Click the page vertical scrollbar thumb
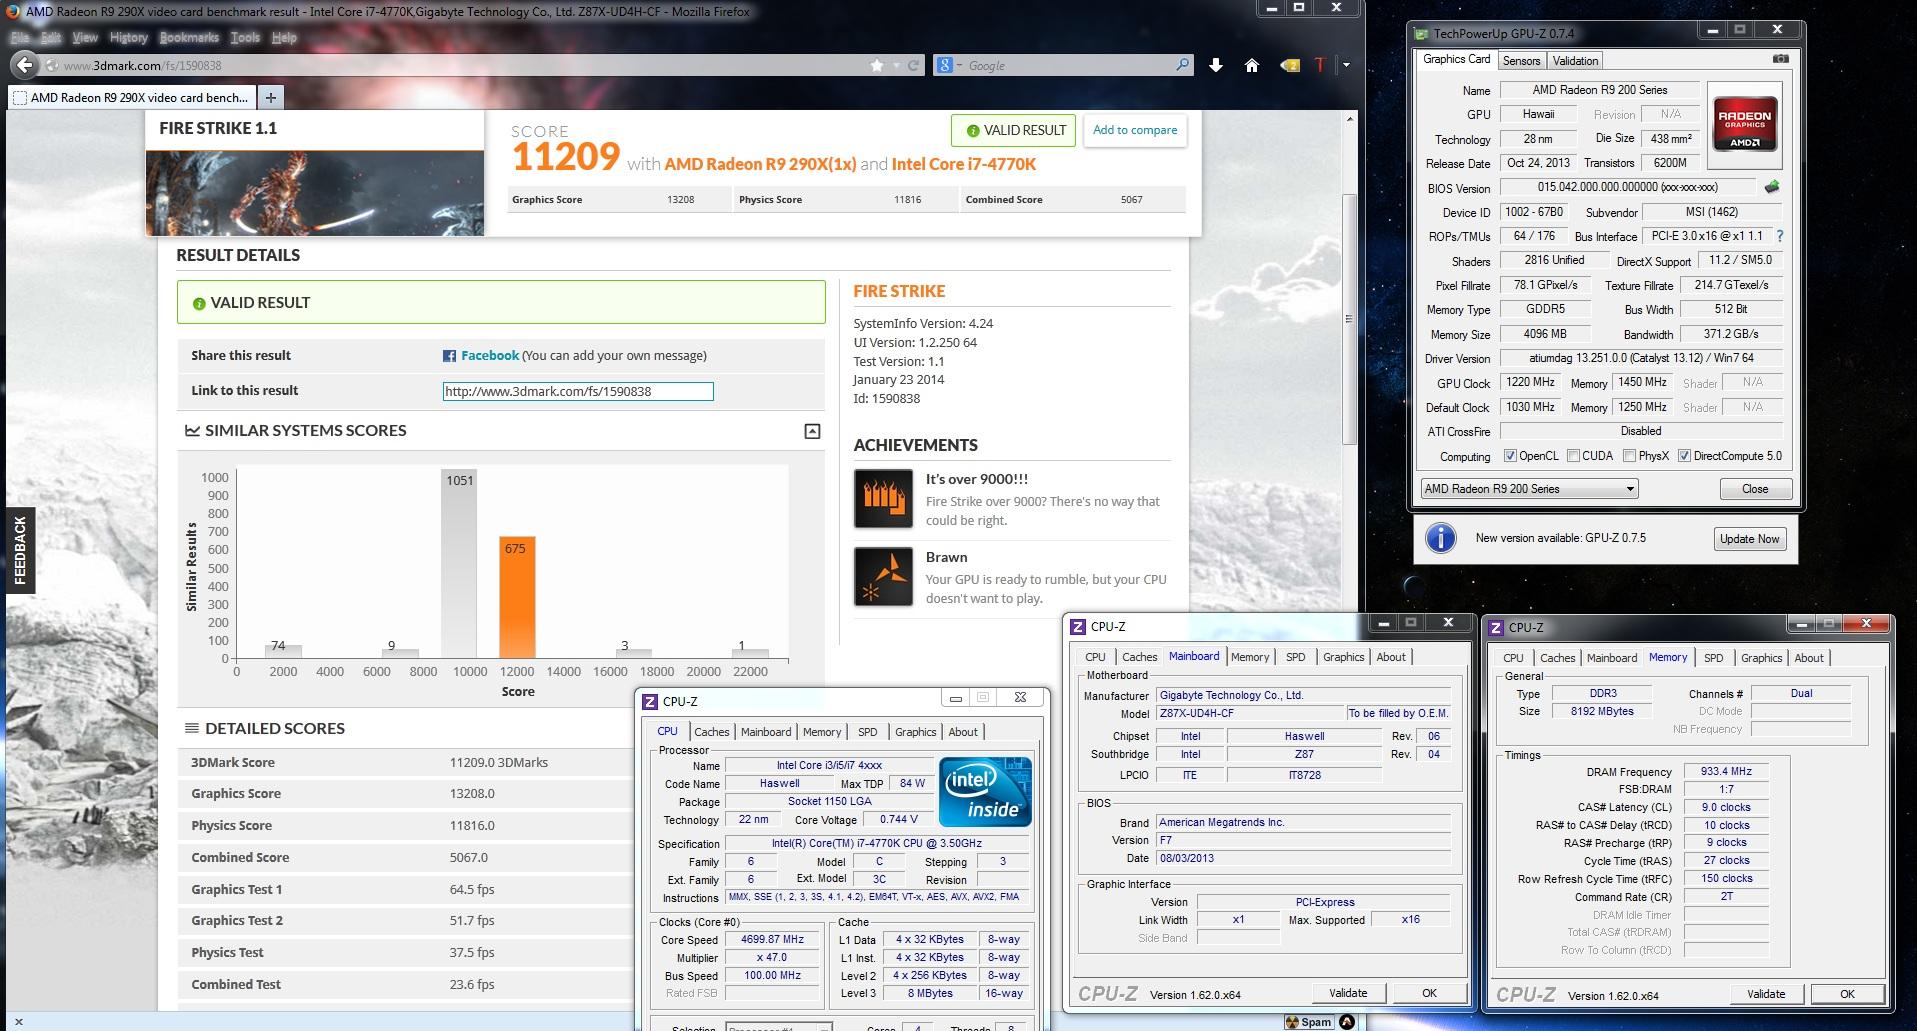 [1349, 319]
